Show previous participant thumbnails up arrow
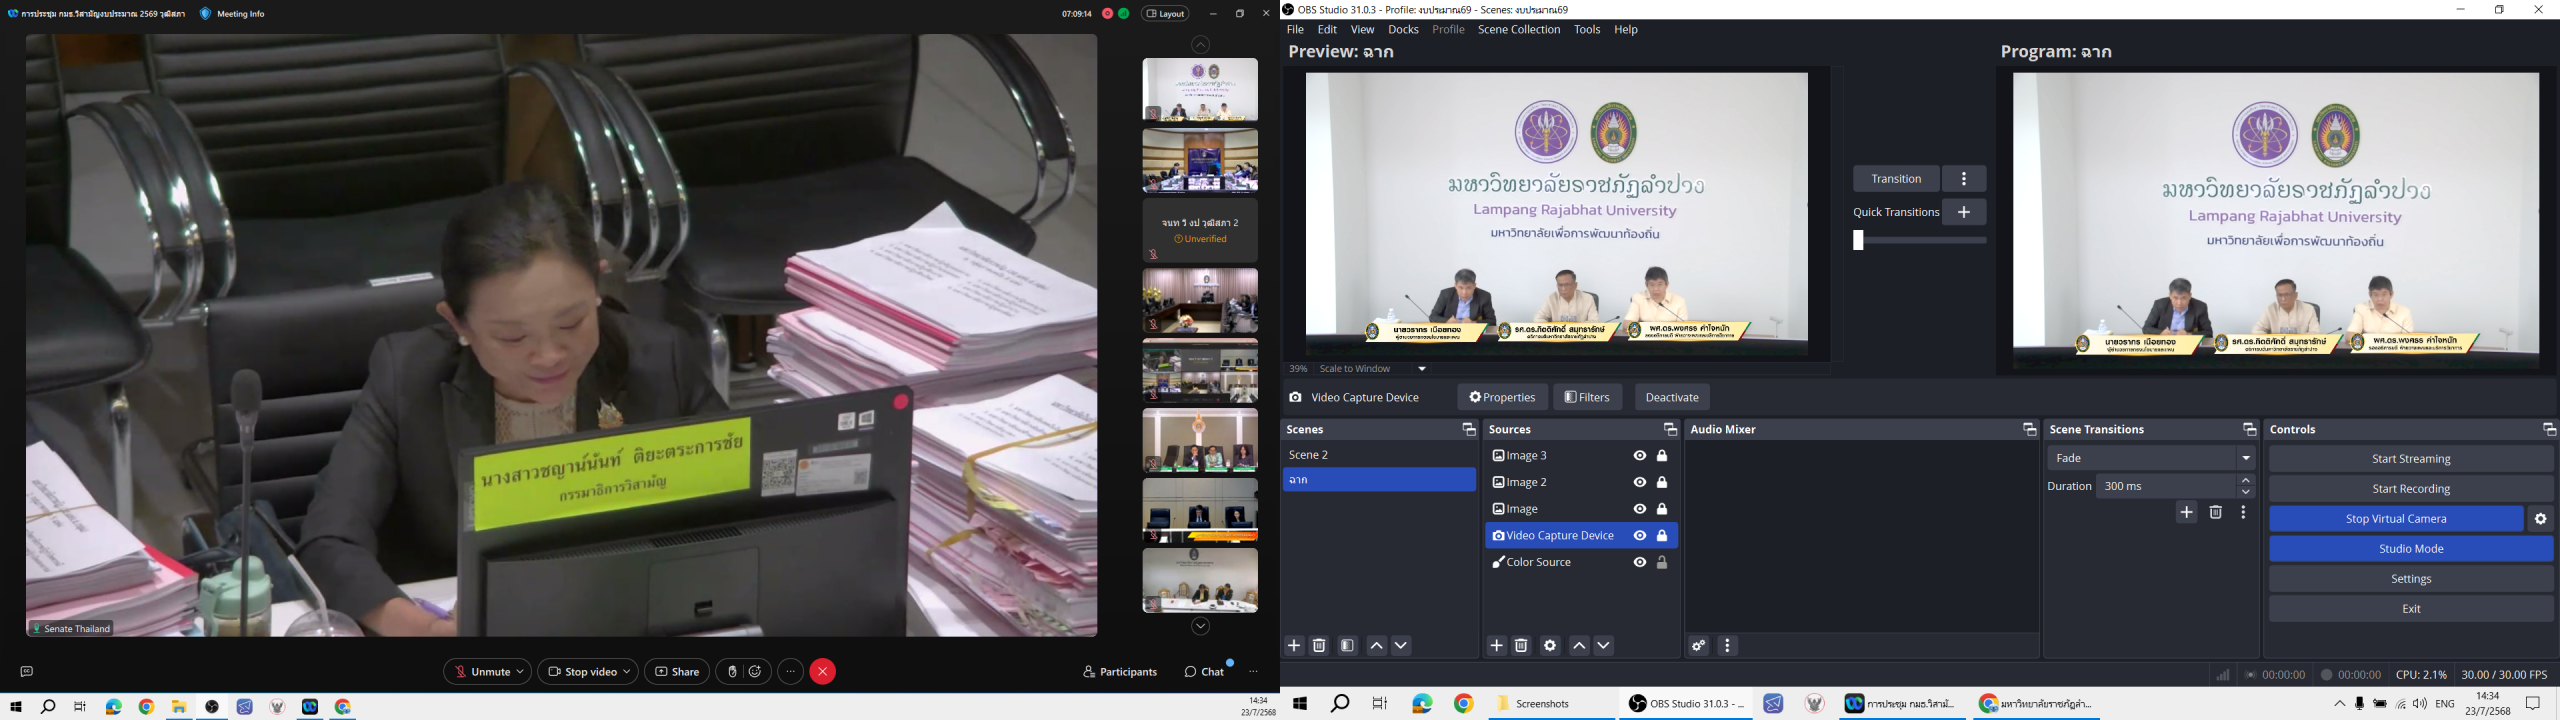Image resolution: width=2560 pixels, height=720 pixels. 1200,45
